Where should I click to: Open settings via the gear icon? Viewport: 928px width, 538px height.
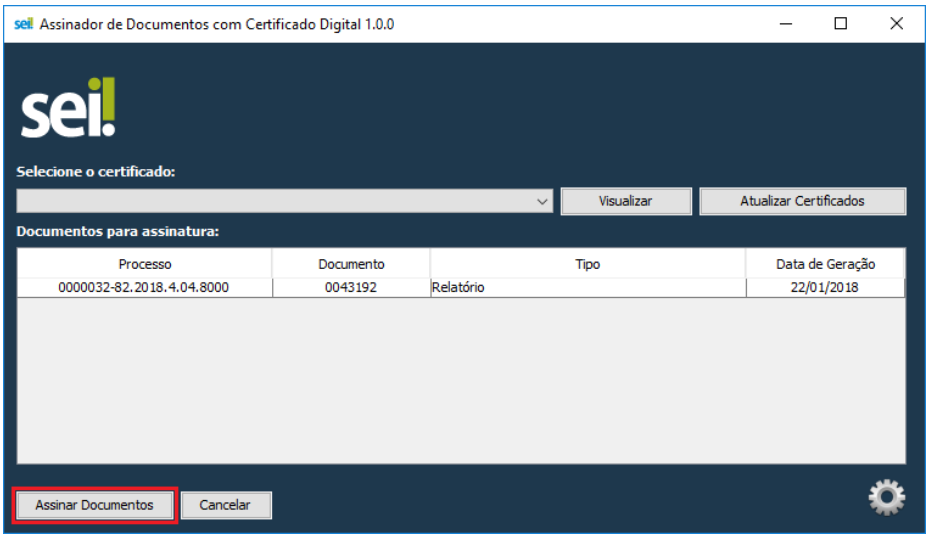[x=886, y=498]
